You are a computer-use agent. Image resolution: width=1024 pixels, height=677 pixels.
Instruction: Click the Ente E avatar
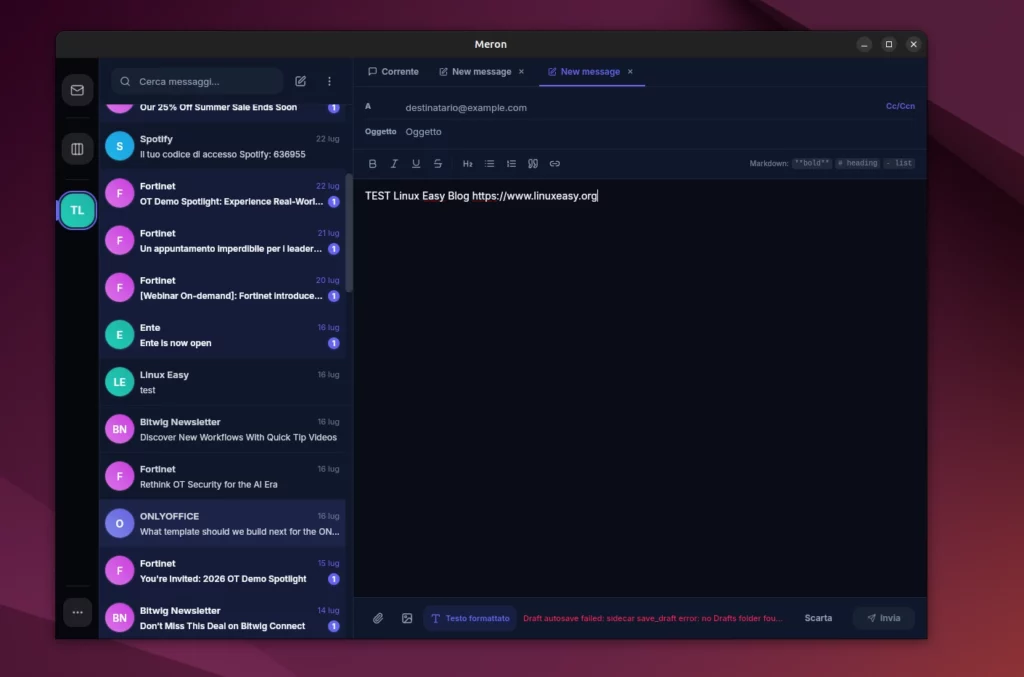[120, 335]
